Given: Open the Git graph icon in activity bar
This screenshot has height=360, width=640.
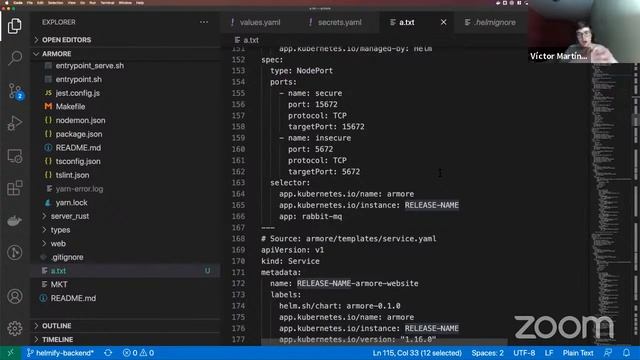Looking at the screenshot, I should coord(15,253).
